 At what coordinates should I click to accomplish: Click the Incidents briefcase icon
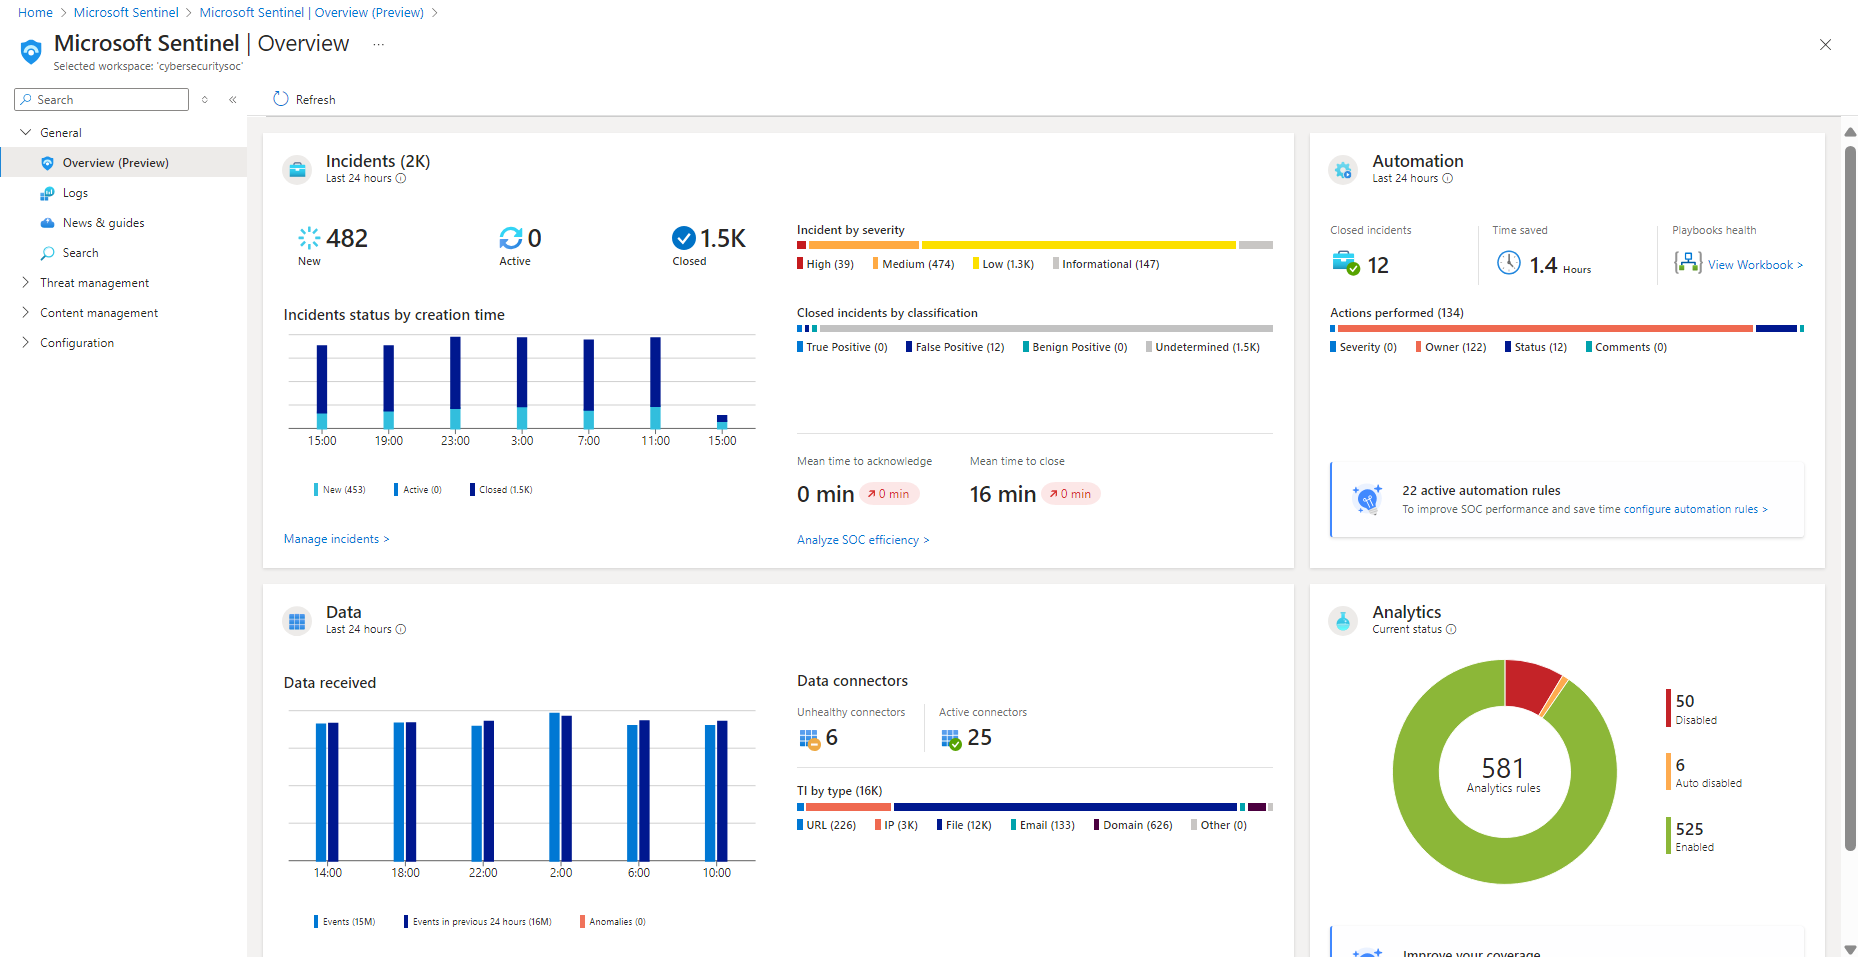click(297, 169)
